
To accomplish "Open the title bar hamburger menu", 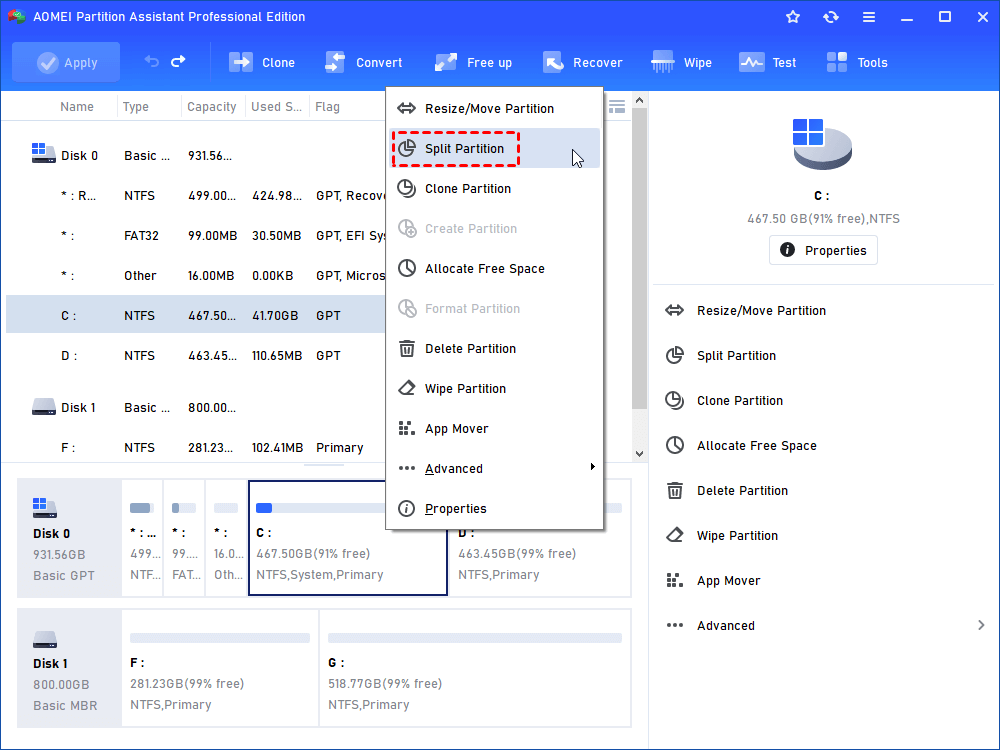I will click(869, 17).
